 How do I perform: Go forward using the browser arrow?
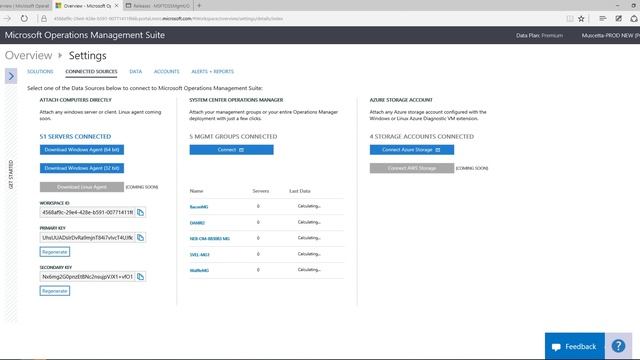tap(7, 18)
